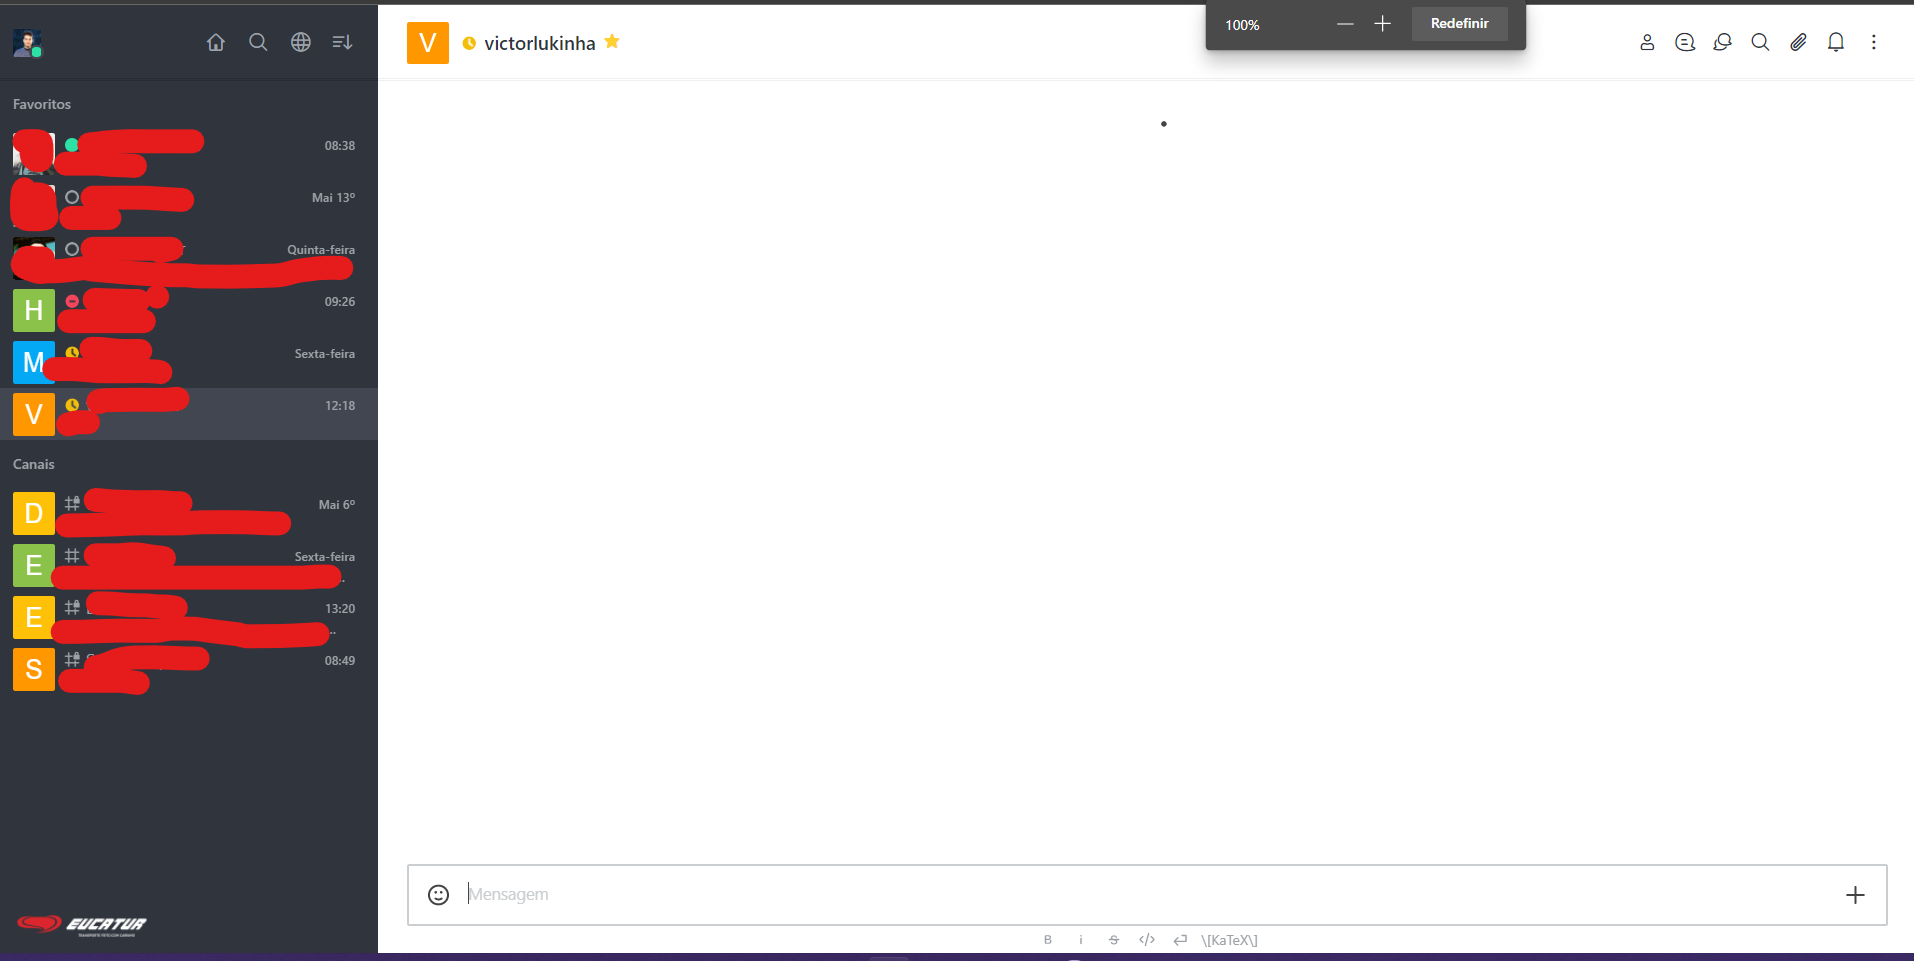This screenshot has width=1914, height=961.
Task: Open the emoji picker
Action: [x=438, y=895]
